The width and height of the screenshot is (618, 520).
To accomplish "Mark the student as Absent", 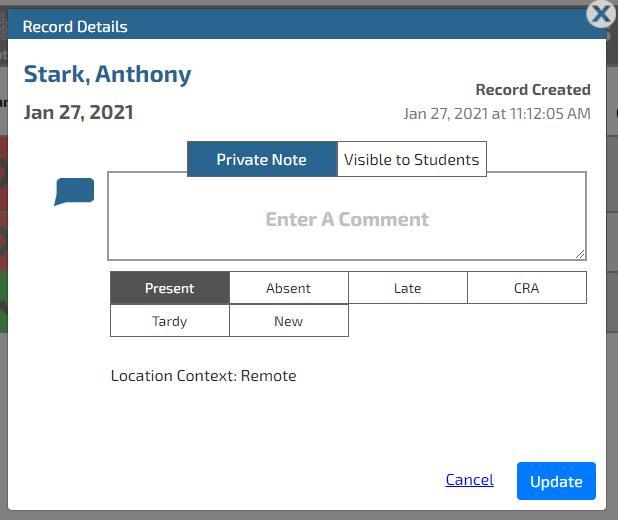I will tap(289, 288).
